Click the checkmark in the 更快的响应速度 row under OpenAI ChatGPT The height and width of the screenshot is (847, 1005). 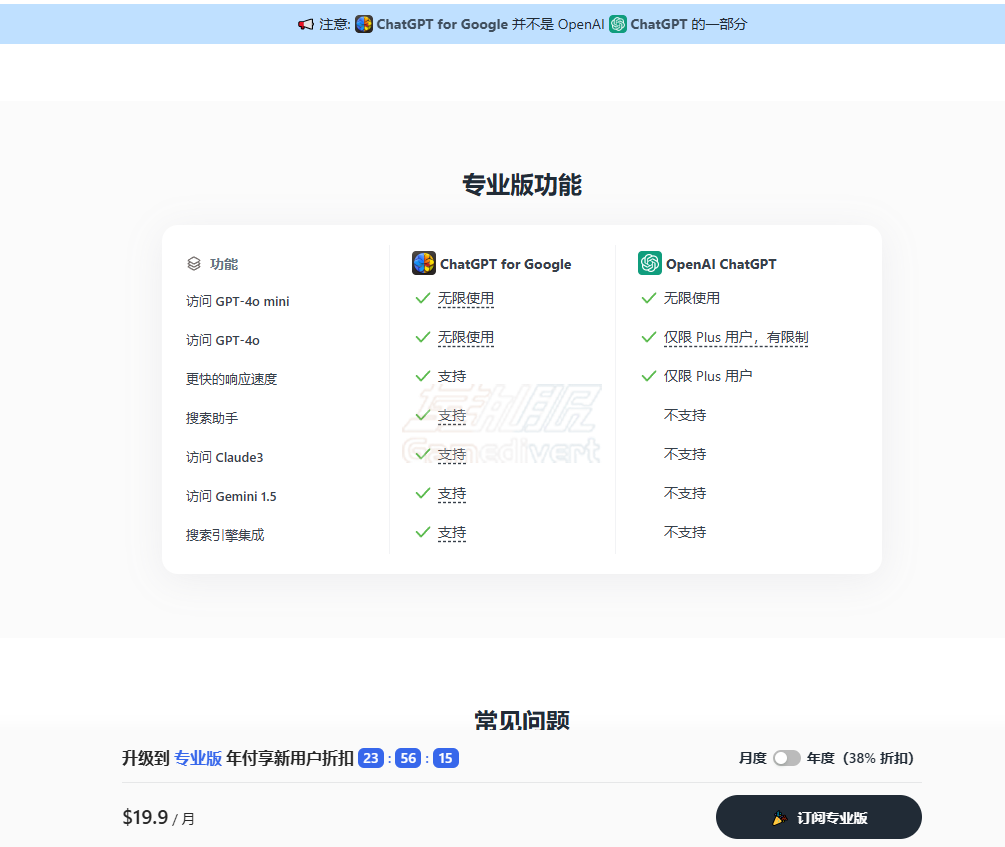tap(649, 376)
